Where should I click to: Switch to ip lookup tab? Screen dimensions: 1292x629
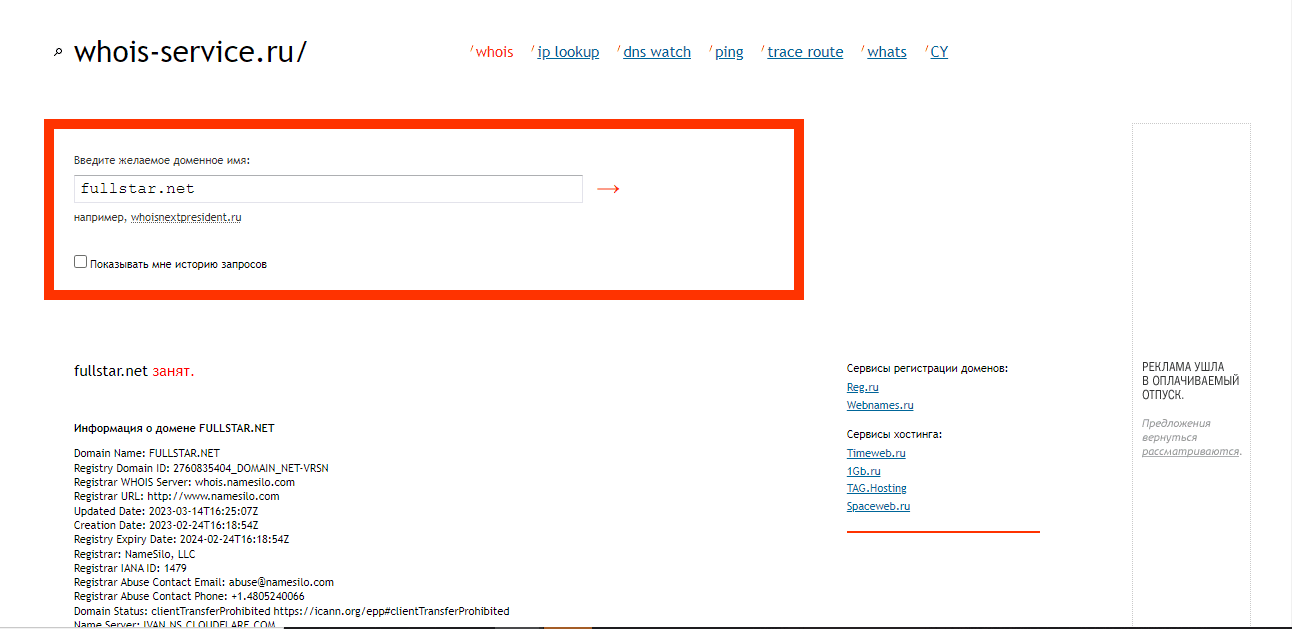[x=568, y=52]
